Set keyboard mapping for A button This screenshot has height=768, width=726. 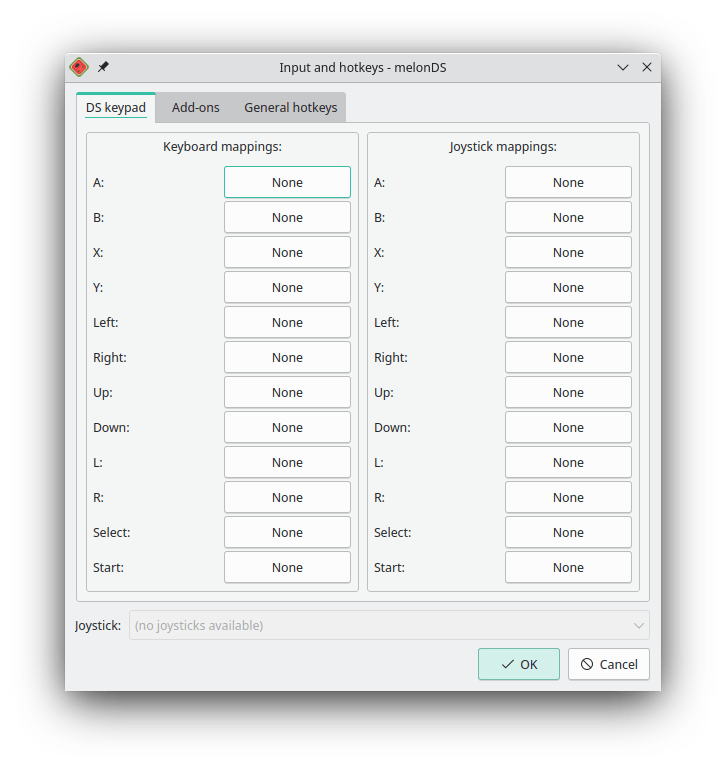pos(288,182)
